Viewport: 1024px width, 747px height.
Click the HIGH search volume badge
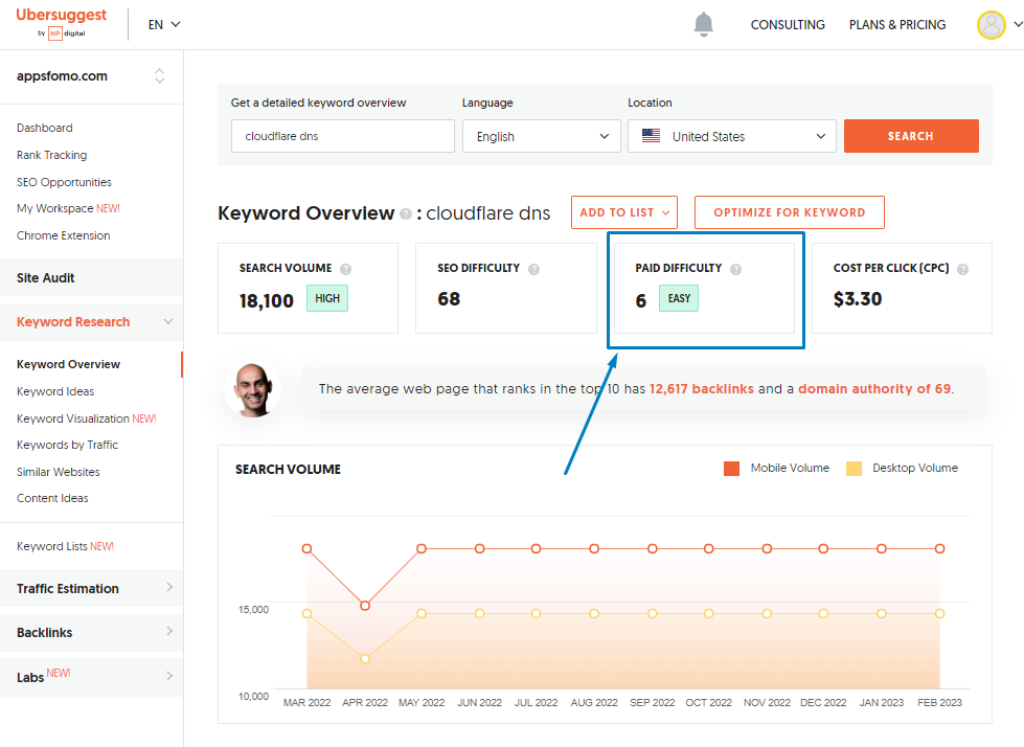pyautogui.click(x=327, y=298)
